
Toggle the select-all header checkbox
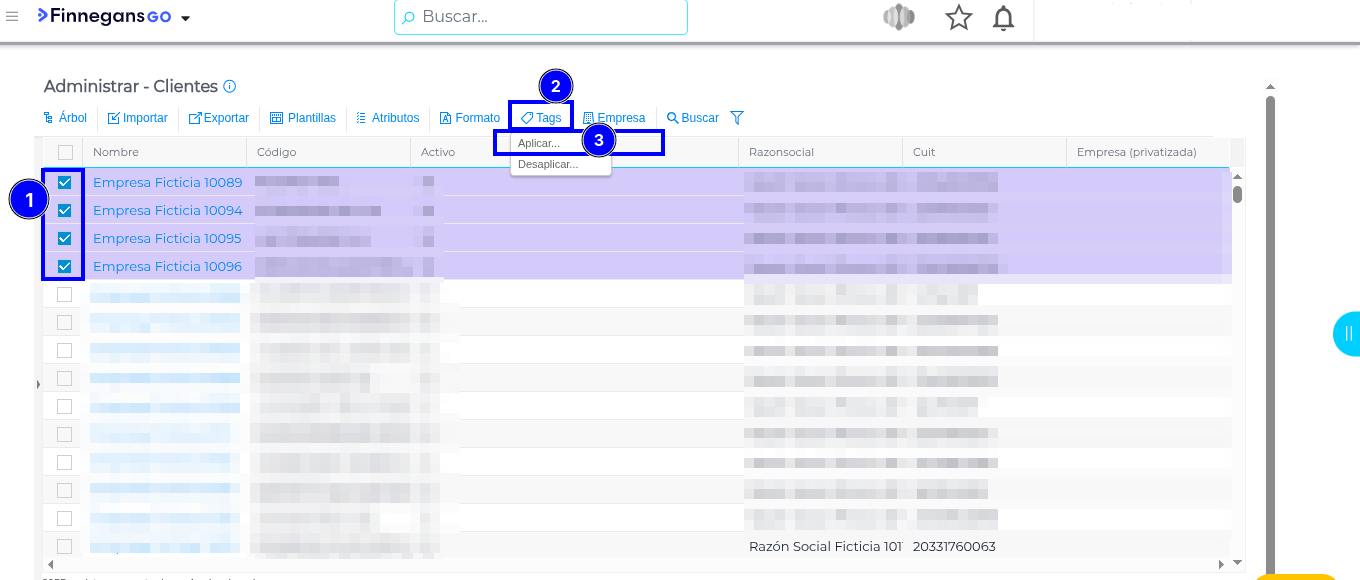click(x=65, y=153)
